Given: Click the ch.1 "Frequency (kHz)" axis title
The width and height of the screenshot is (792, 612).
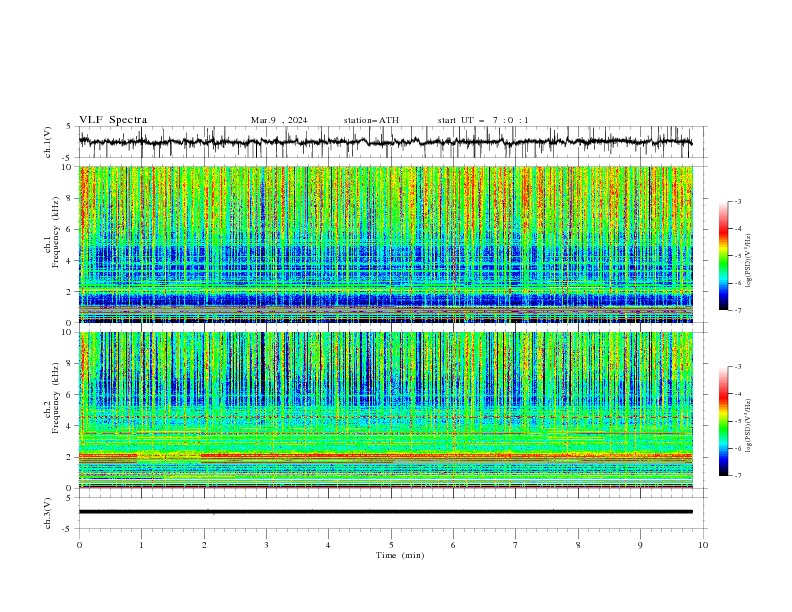Looking at the screenshot, I should click(56, 232).
